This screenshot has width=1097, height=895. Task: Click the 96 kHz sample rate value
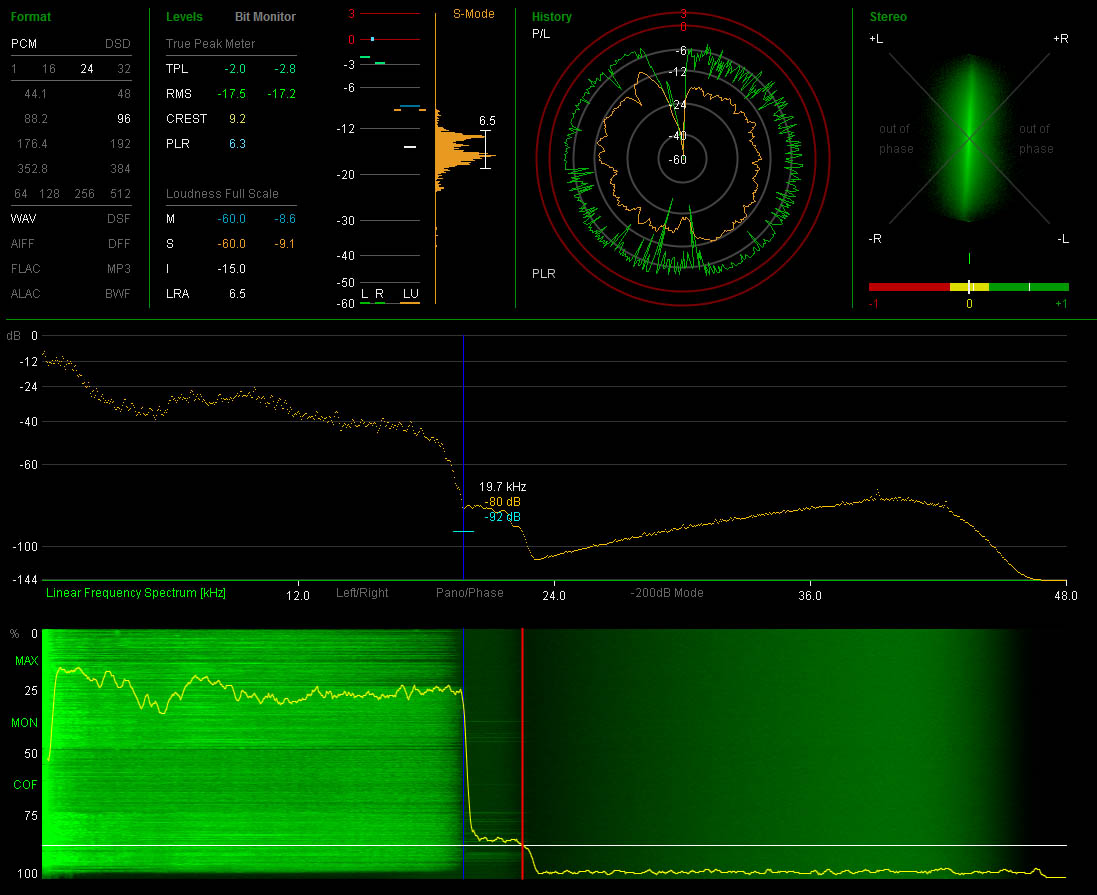(123, 118)
